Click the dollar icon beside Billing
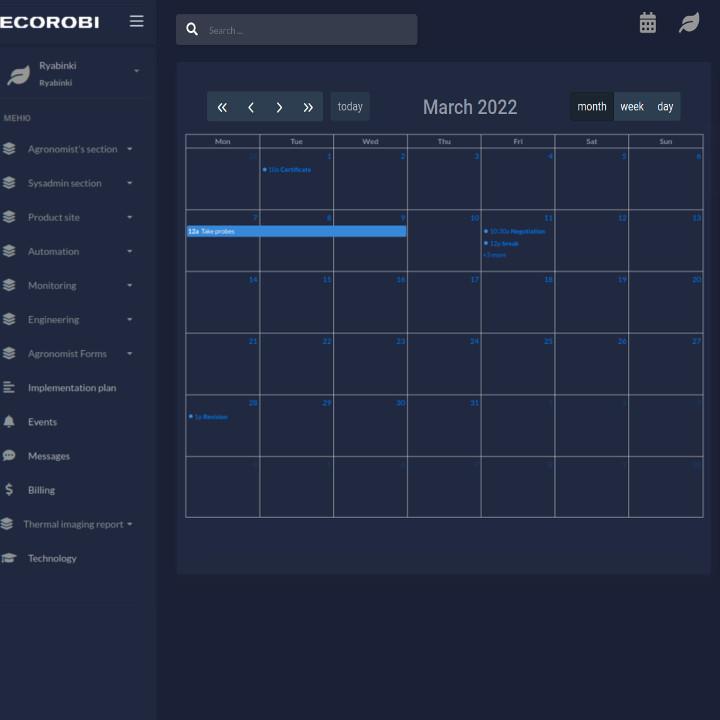720x720 pixels. [x=9, y=490]
